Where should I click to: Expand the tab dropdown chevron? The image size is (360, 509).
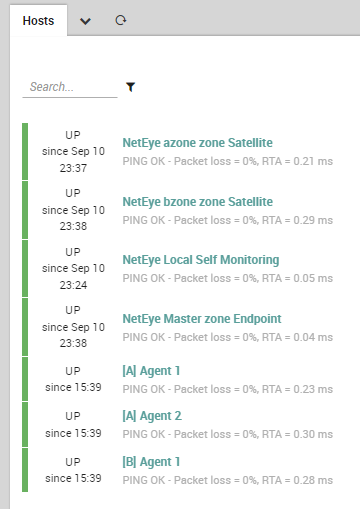85,21
